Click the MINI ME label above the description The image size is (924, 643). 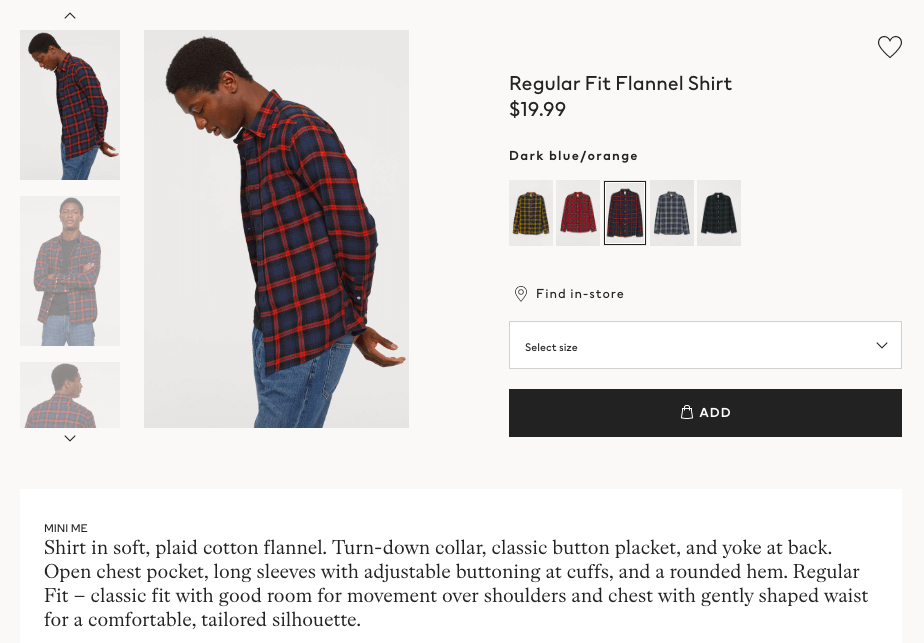65,528
